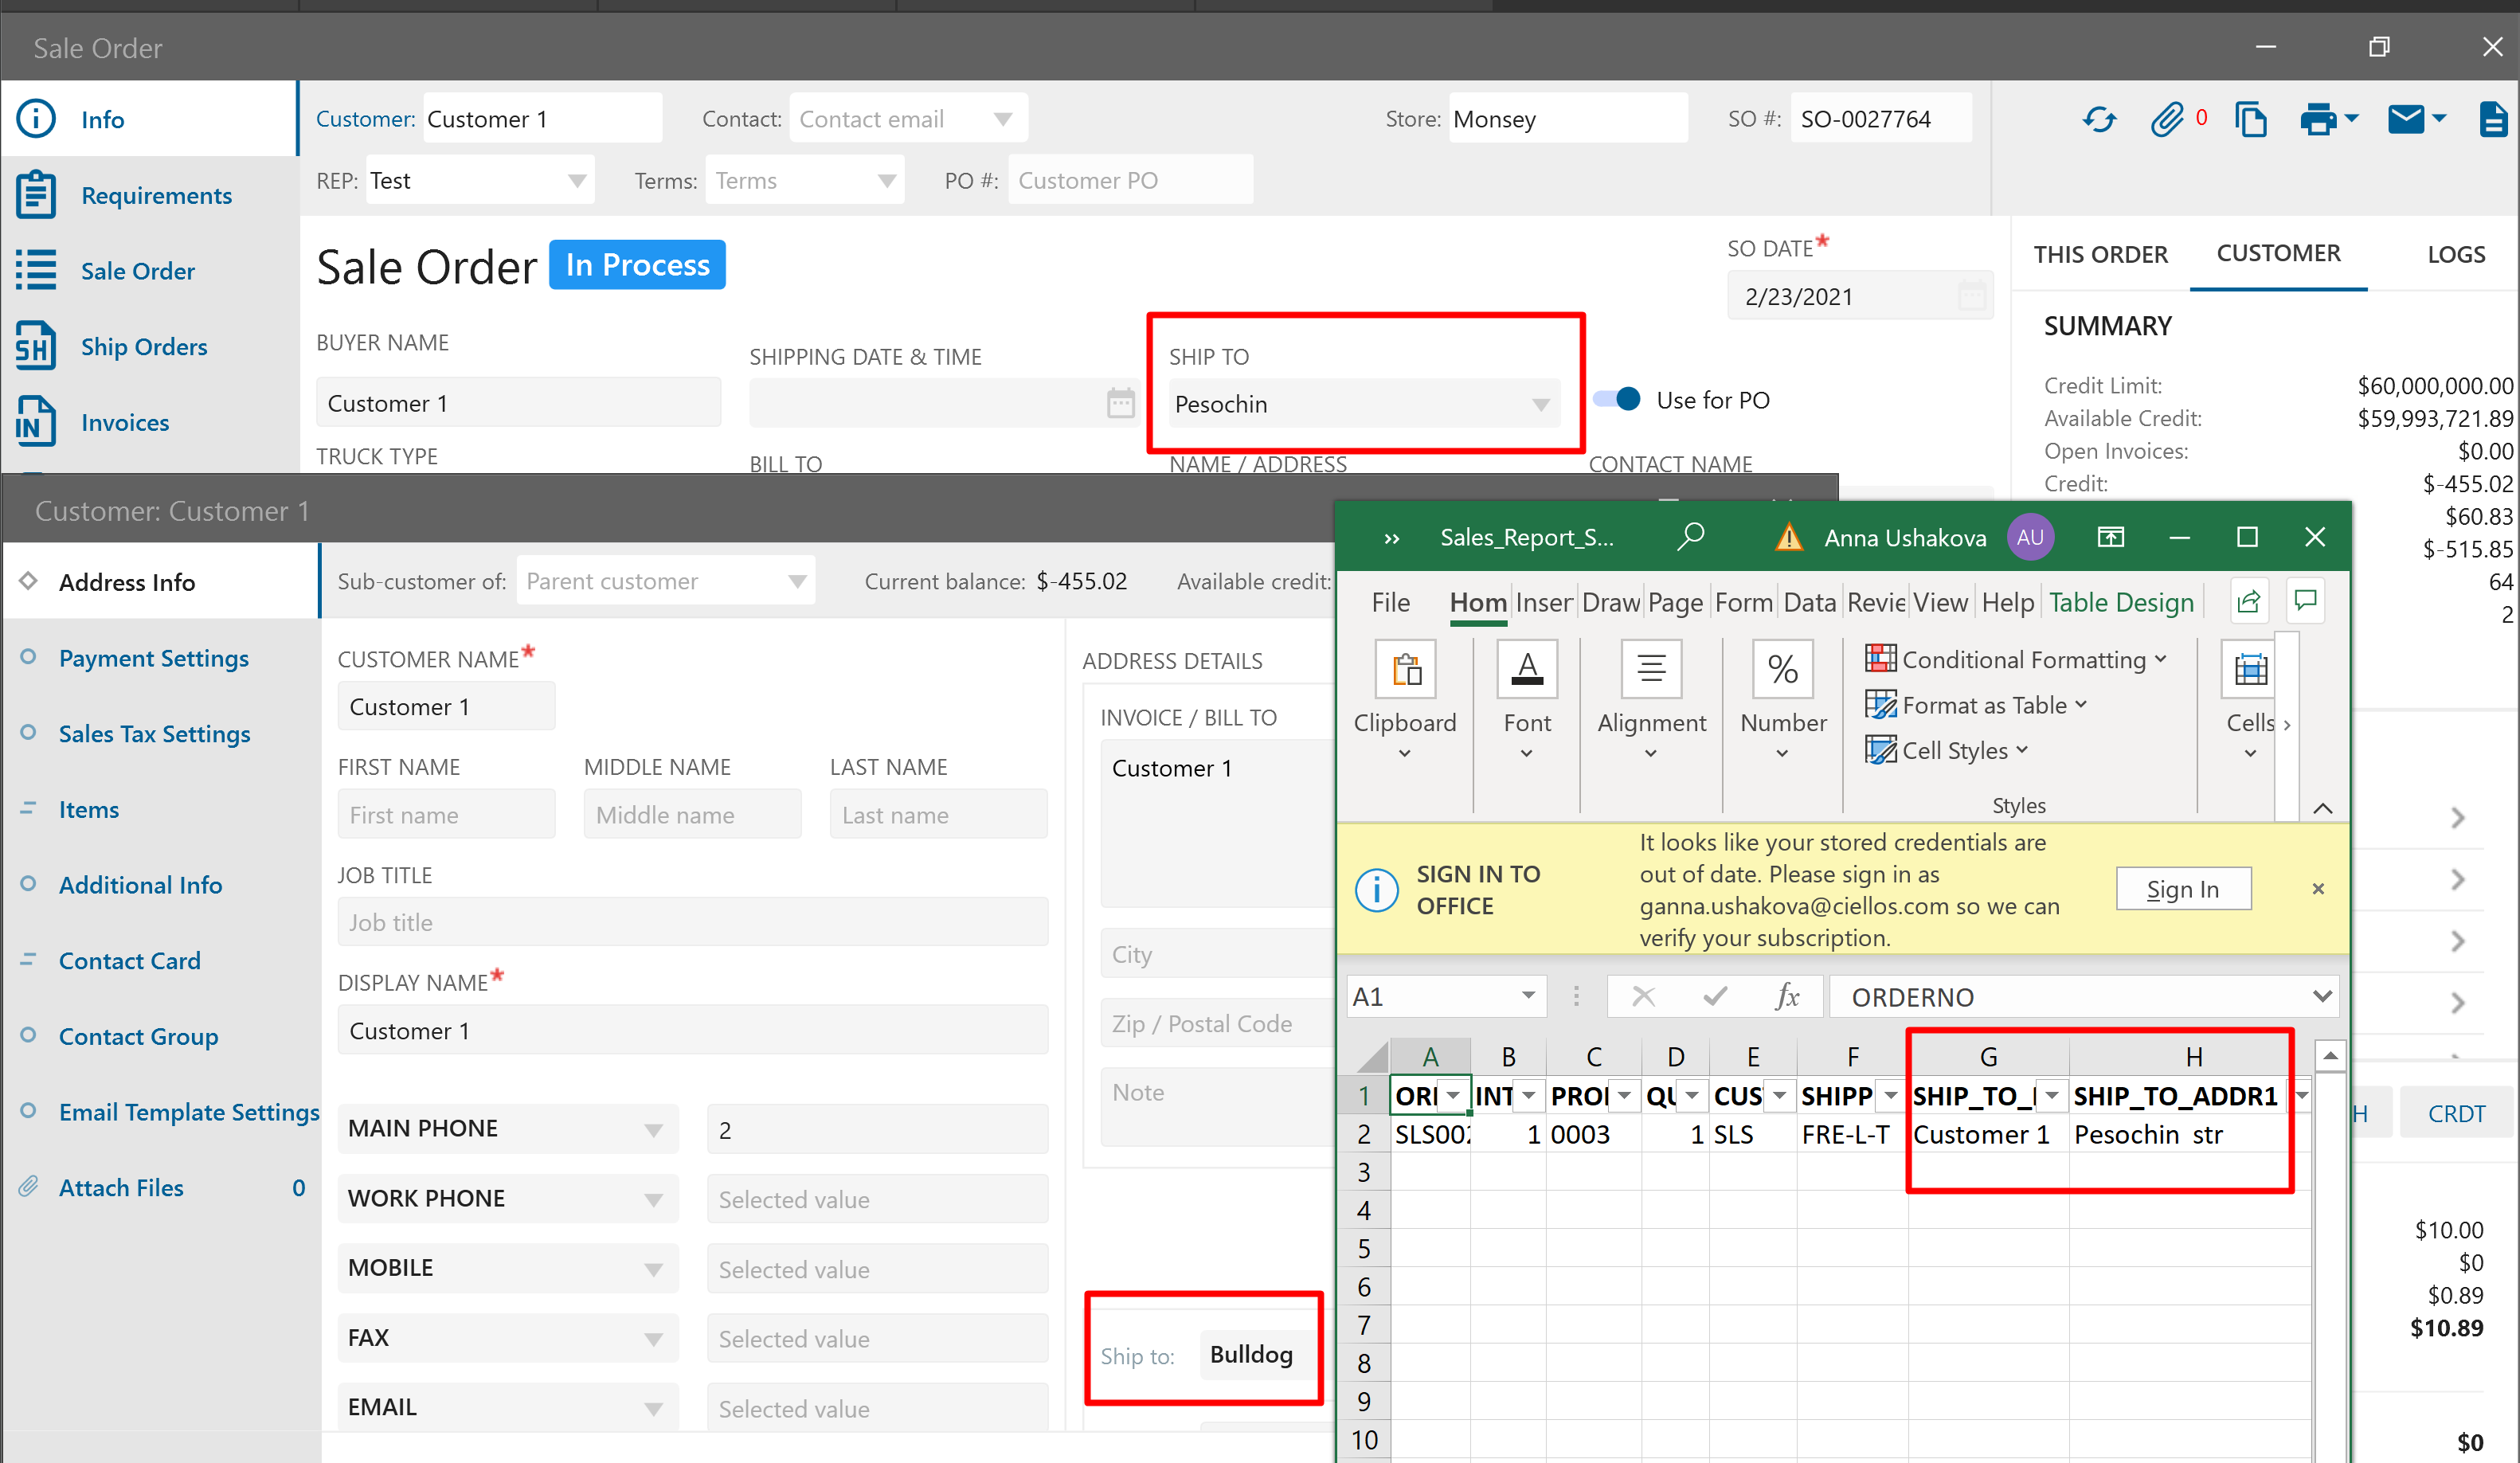Open the SO Date calendar picker
The height and width of the screenshot is (1463, 2520).
1971,296
